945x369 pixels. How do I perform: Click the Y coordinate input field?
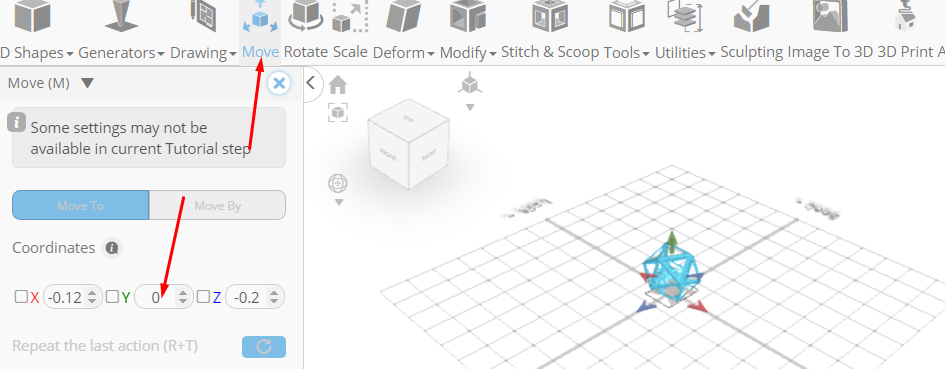point(164,297)
